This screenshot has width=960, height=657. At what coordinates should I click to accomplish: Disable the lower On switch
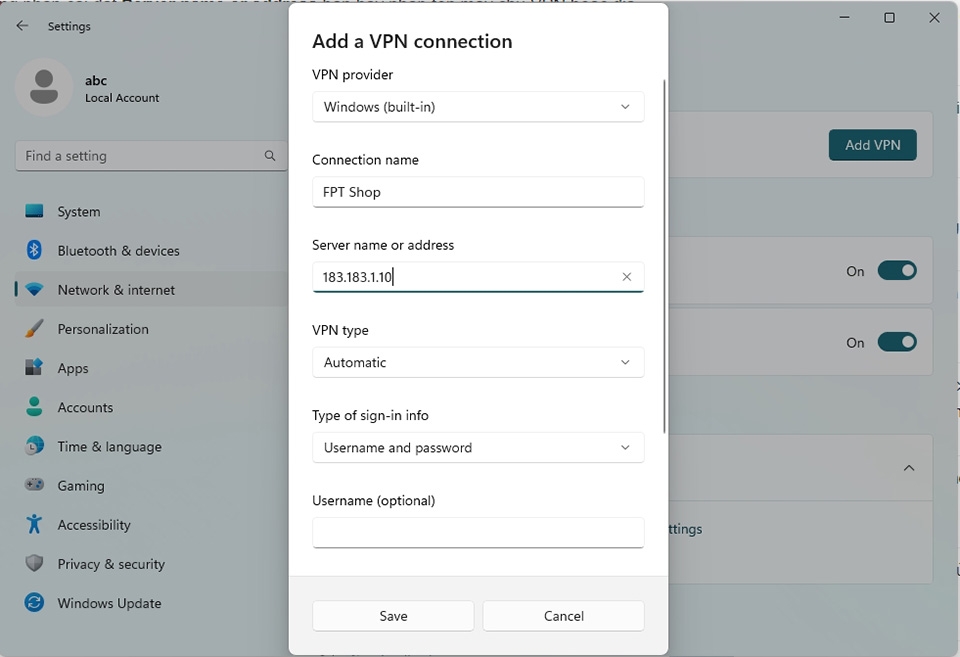[897, 342]
